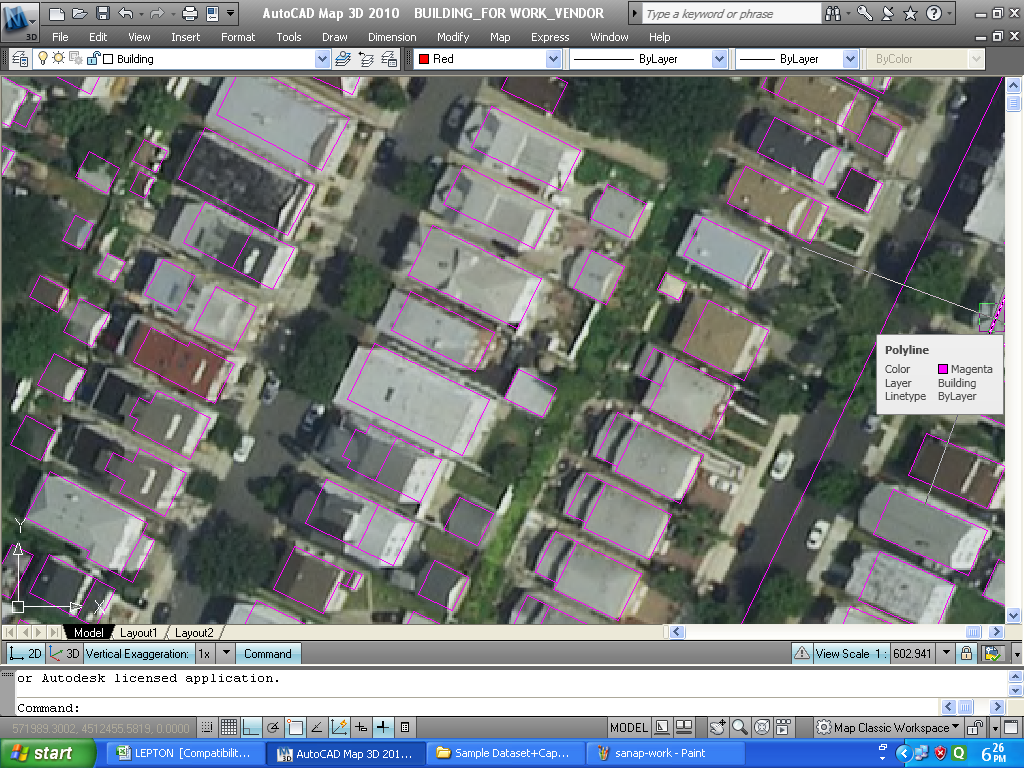
Task: Open the vertical exaggeration 1x dropdown arrow
Action: [226, 653]
